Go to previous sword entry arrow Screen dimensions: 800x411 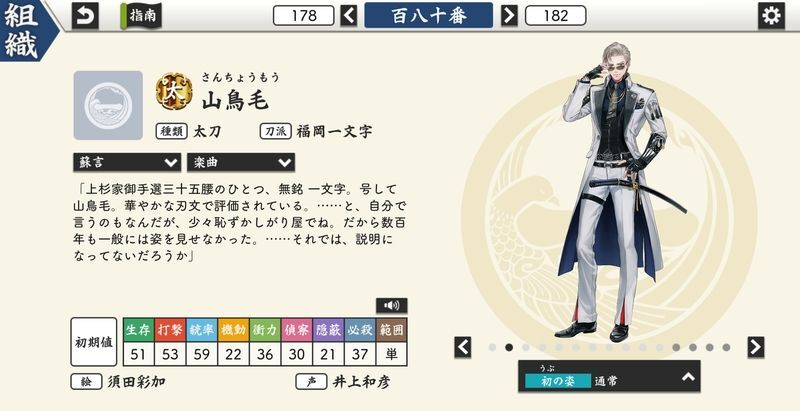click(x=349, y=15)
